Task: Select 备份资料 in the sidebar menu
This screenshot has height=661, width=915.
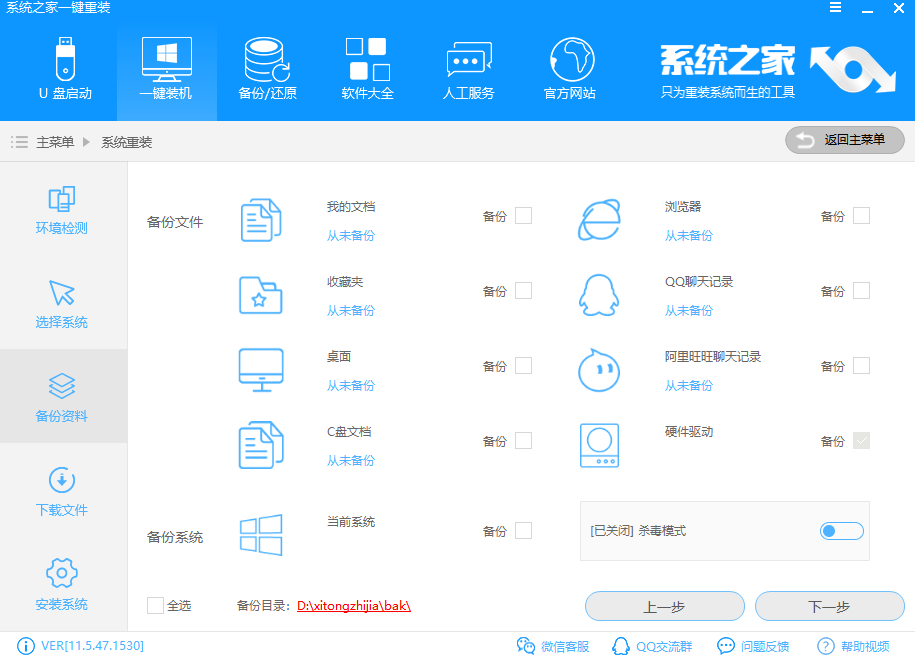Action: [x=61, y=395]
